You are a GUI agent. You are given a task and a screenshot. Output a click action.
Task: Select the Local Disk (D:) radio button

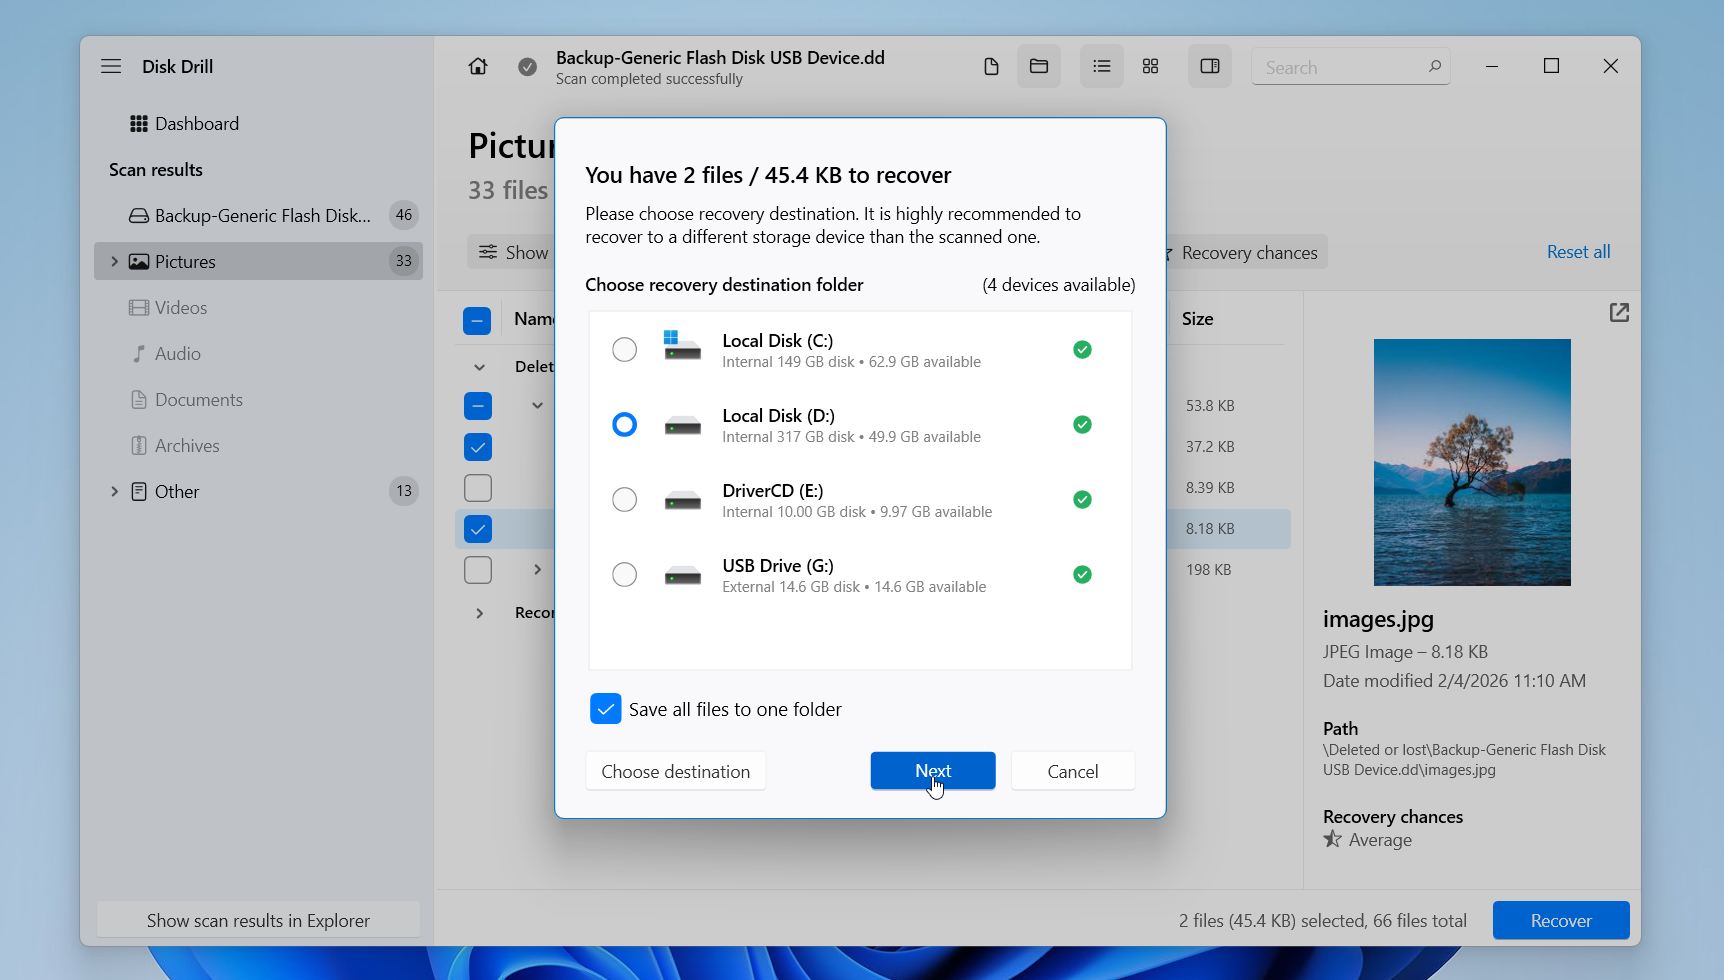pyautogui.click(x=624, y=424)
